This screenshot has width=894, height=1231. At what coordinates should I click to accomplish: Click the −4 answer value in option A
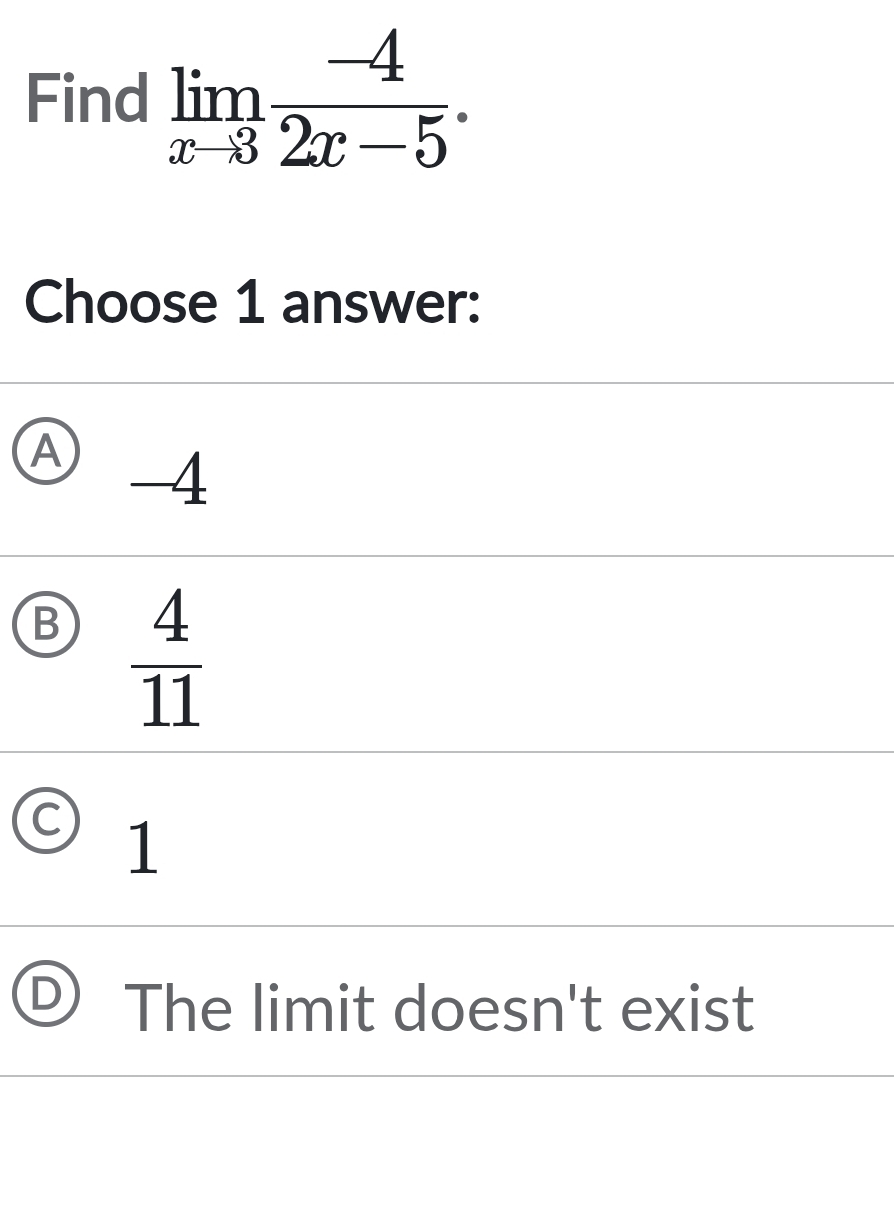169,481
